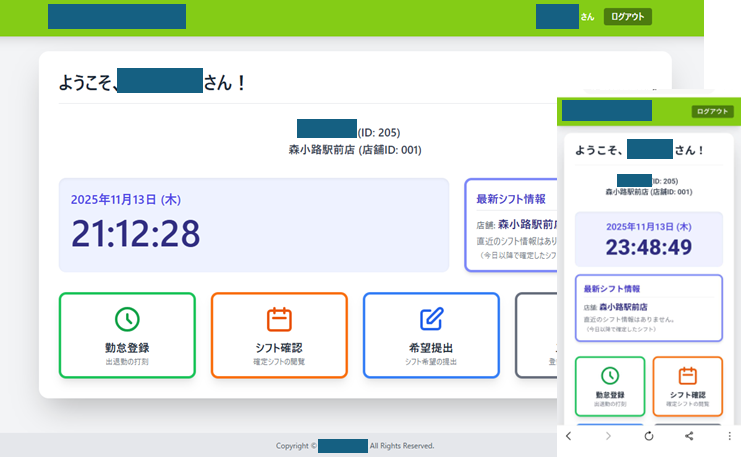Reload the page using mobile browser refresh icon
This screenshot has height=458, width=741.
[649, 436]
